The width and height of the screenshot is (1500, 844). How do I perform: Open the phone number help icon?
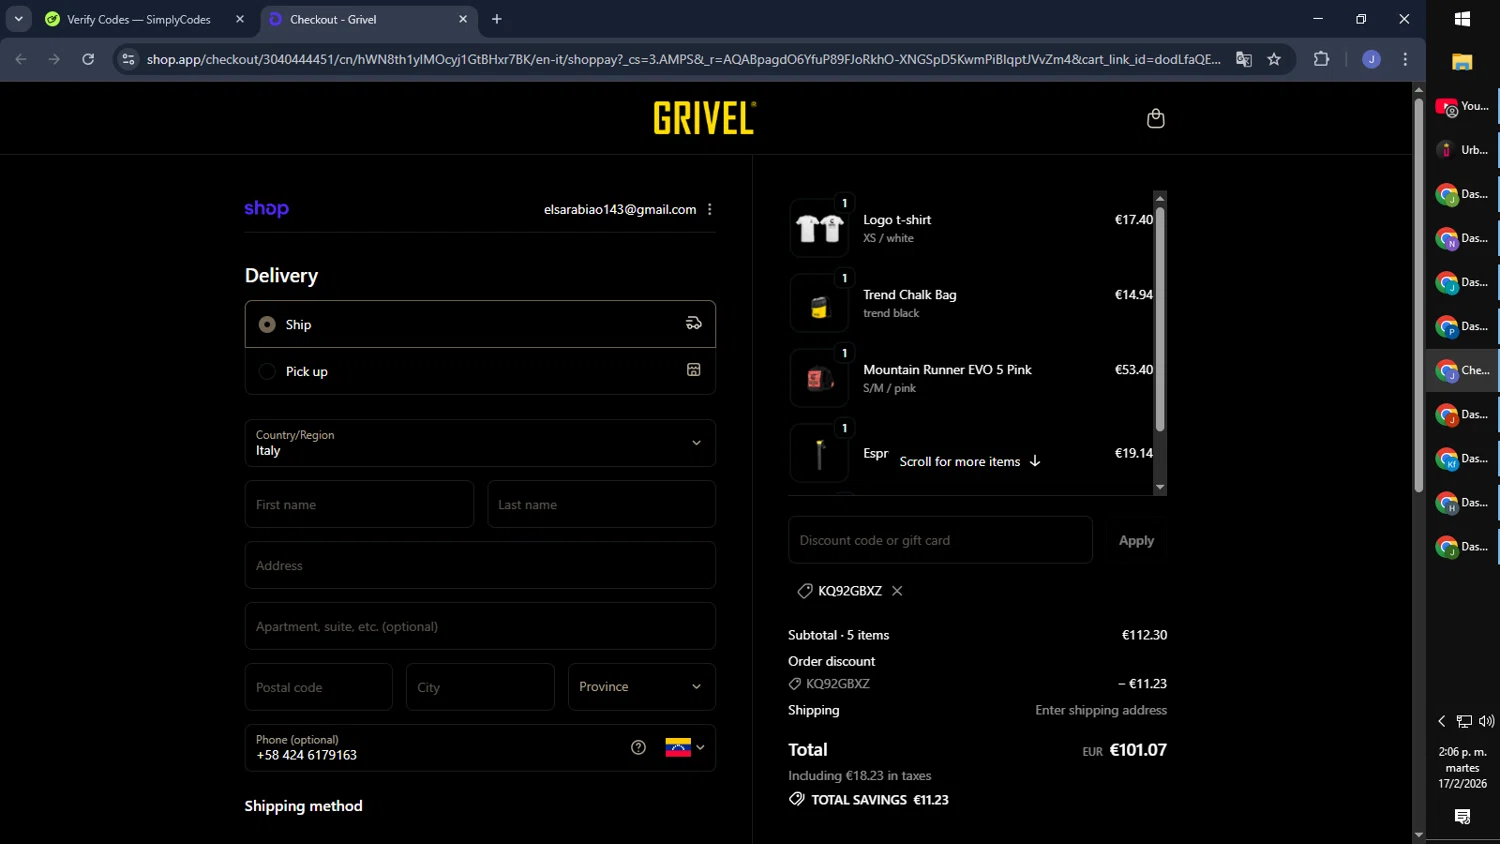pos(638,747)
